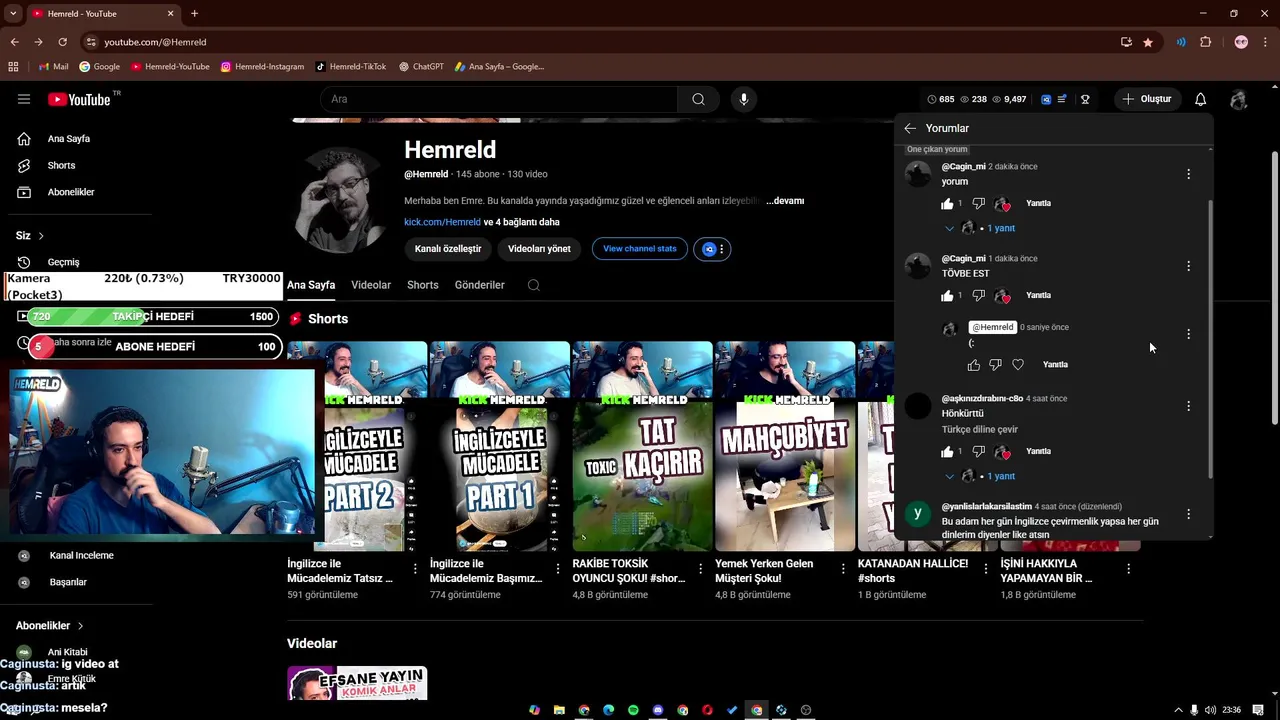Open options for 'Hönkürttü' comment
1280x720 pixels.
(1188, 406)
